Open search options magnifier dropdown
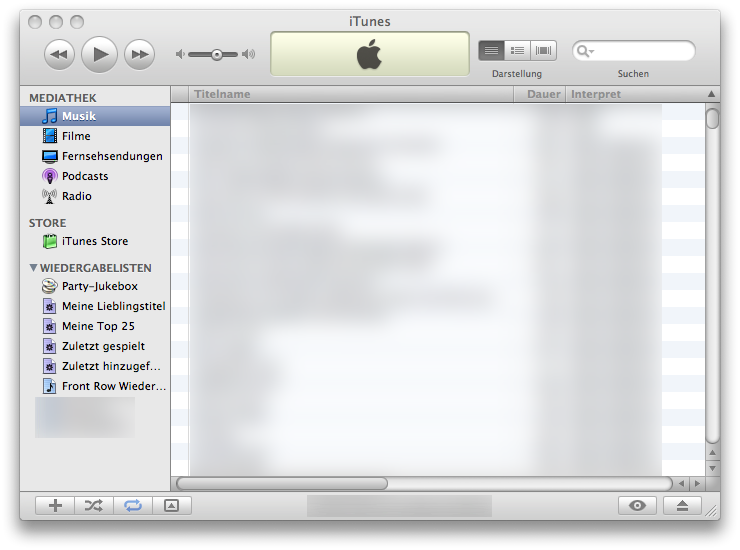The height and width of the screenshot is (550, 740). tap(585, 51)
